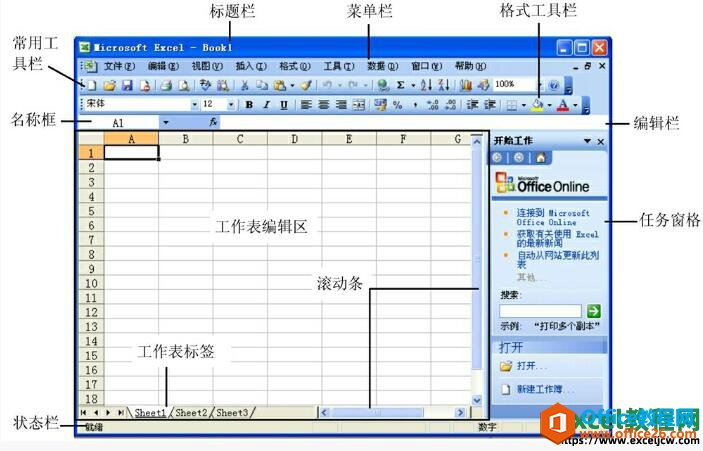Click green search Go arrow button
Screen dimensions: 703x451
[594, 311]
